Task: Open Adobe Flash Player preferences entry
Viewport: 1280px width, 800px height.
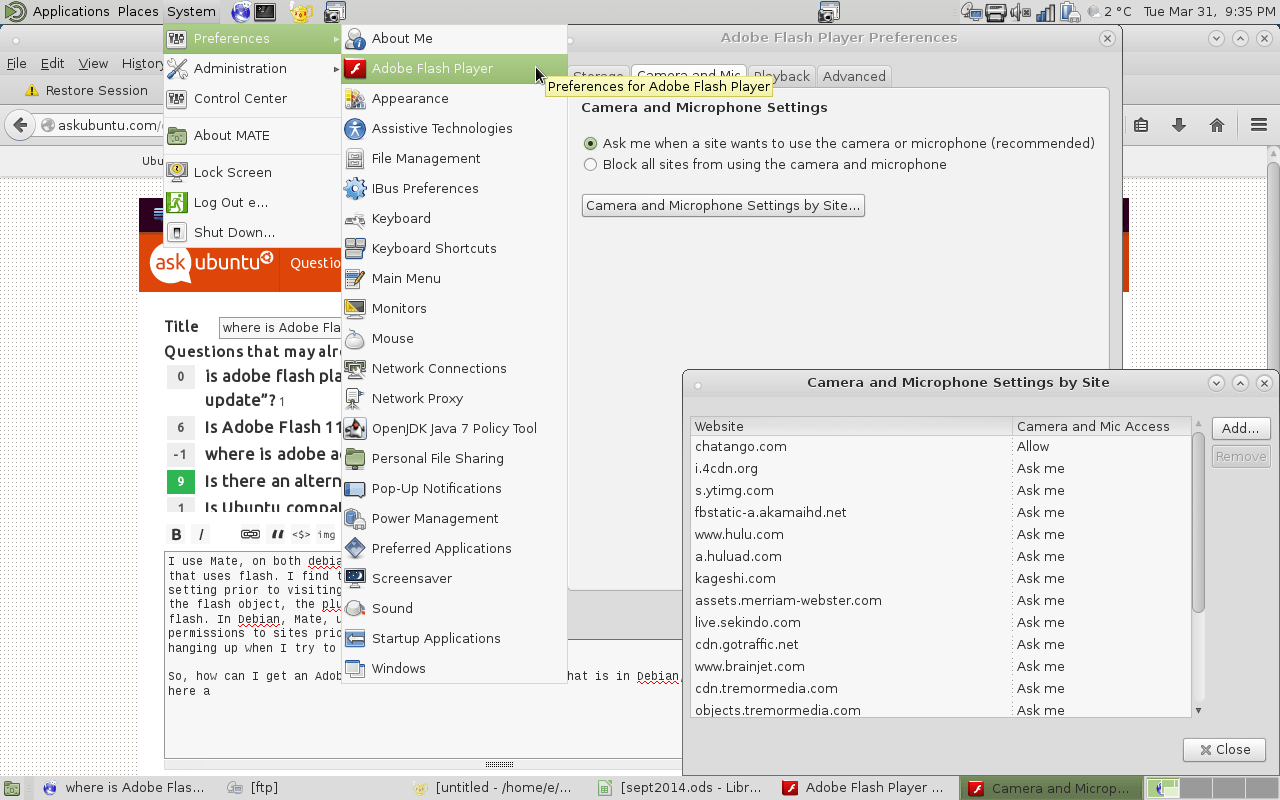Action: [454, 68]
